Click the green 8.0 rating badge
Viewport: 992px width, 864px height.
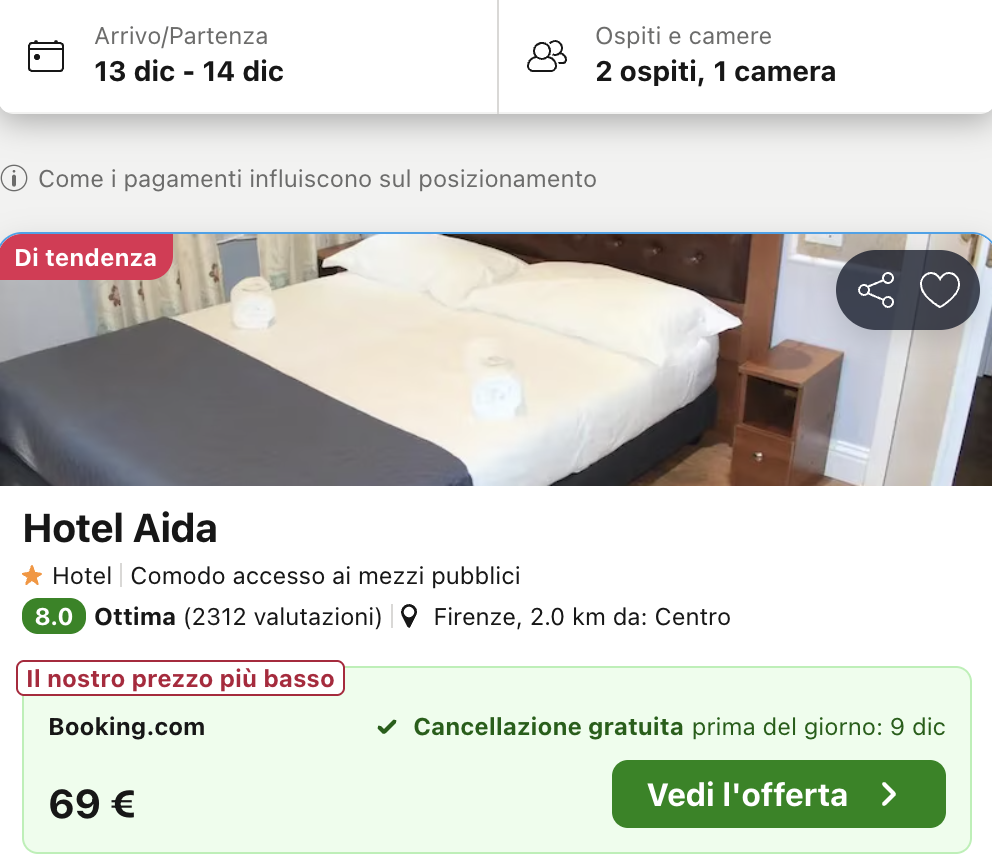pos(54,617)
